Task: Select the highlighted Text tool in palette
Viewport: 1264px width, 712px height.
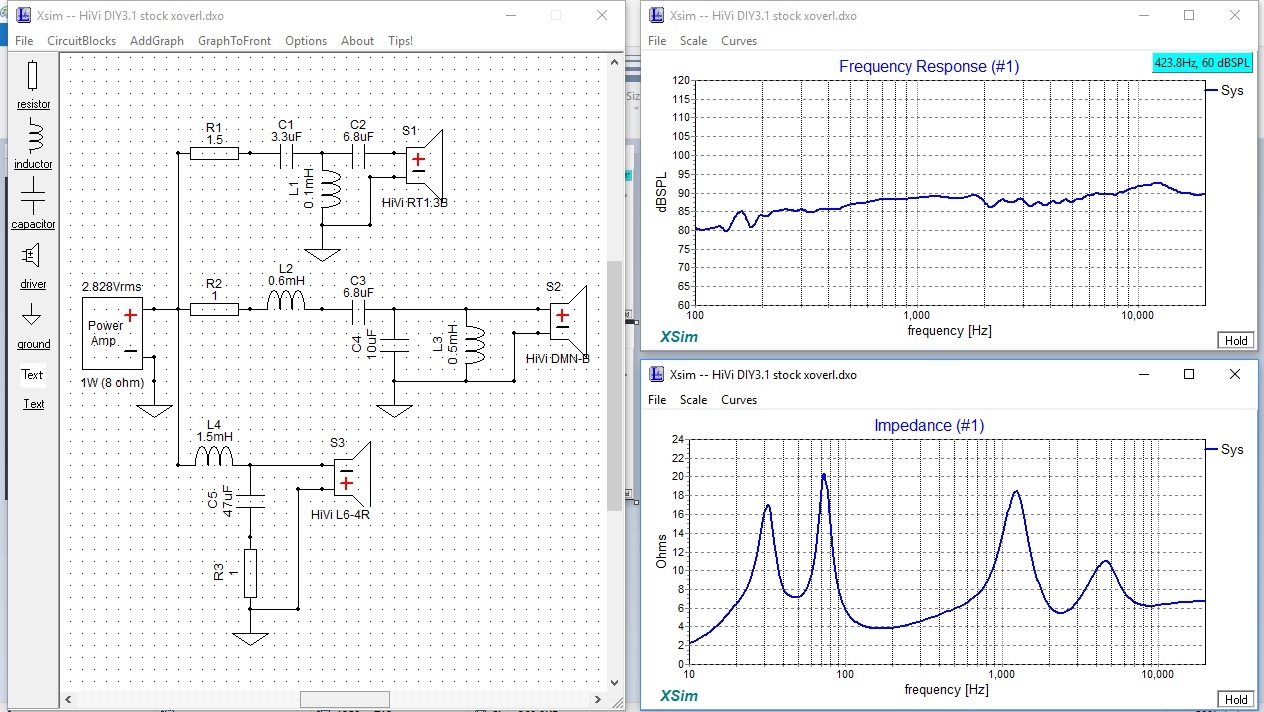Action: coord(33,375)
